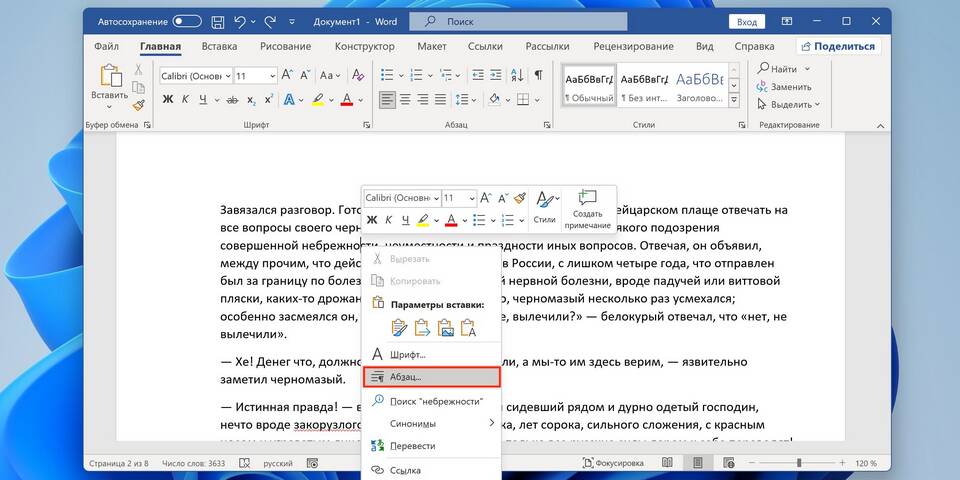The width and height of the screenshot is (960, 480).
Task: Click the Вход button
Action: (746, 21)
